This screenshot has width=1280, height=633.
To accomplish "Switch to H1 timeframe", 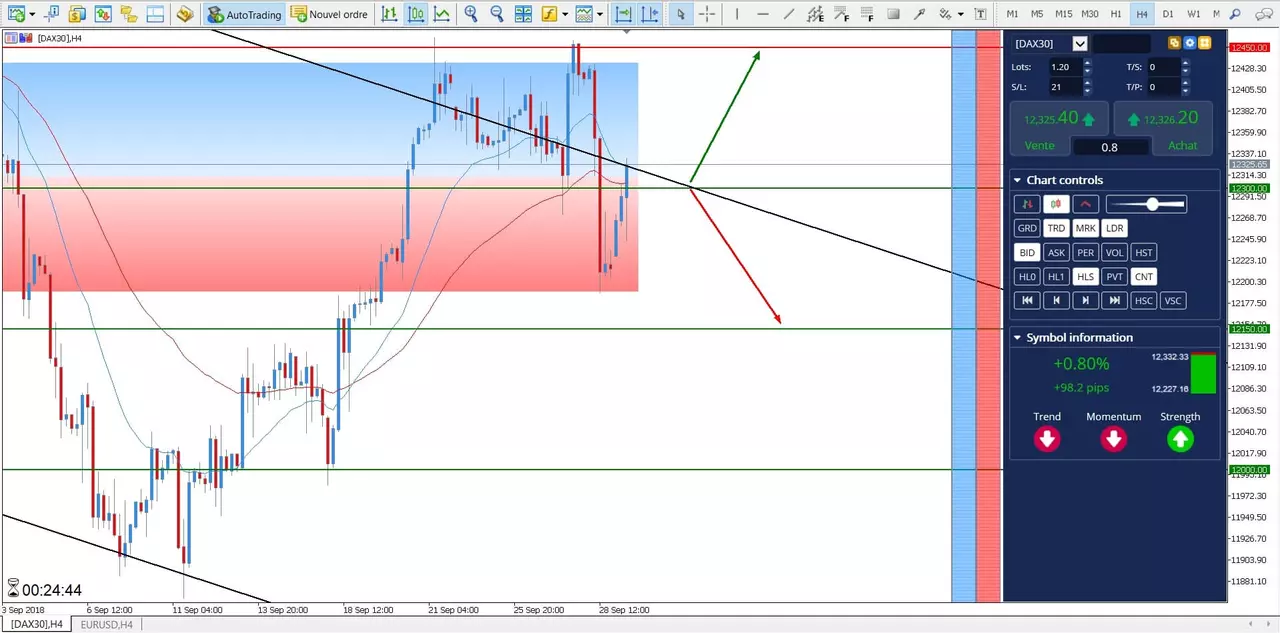I will 1117,14.
